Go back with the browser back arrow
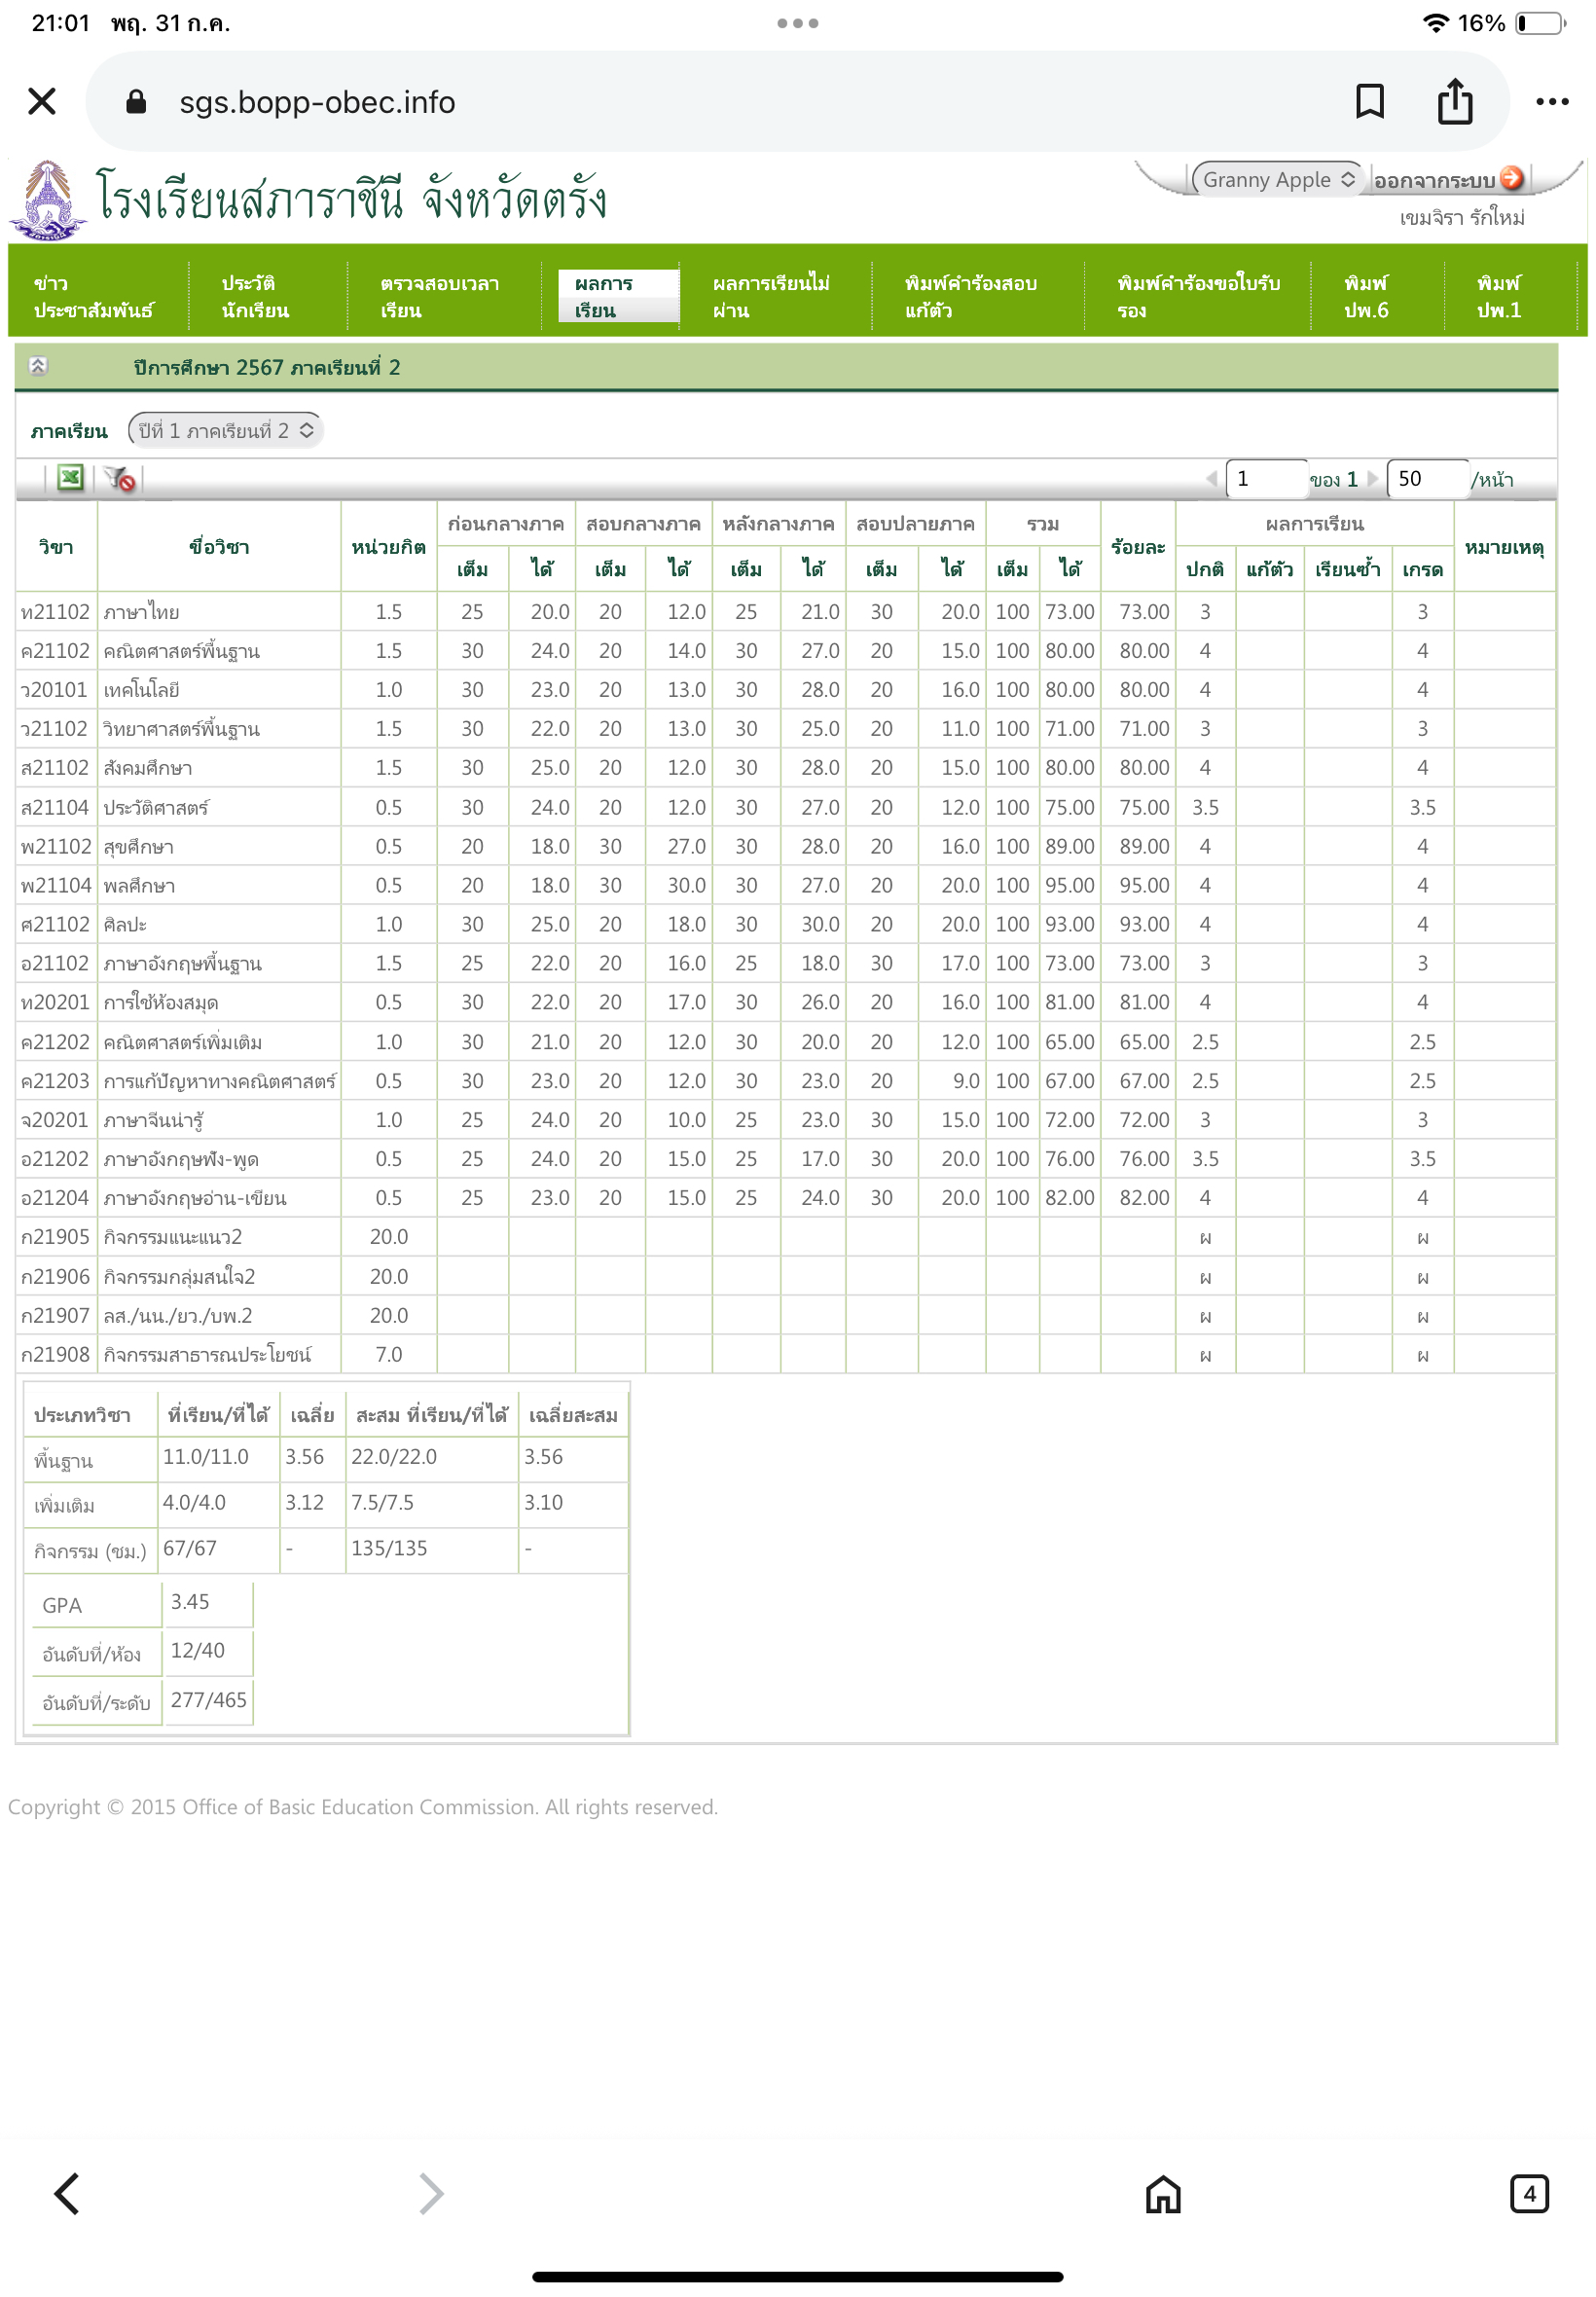1596x2297 pixels. [67, 2194]
